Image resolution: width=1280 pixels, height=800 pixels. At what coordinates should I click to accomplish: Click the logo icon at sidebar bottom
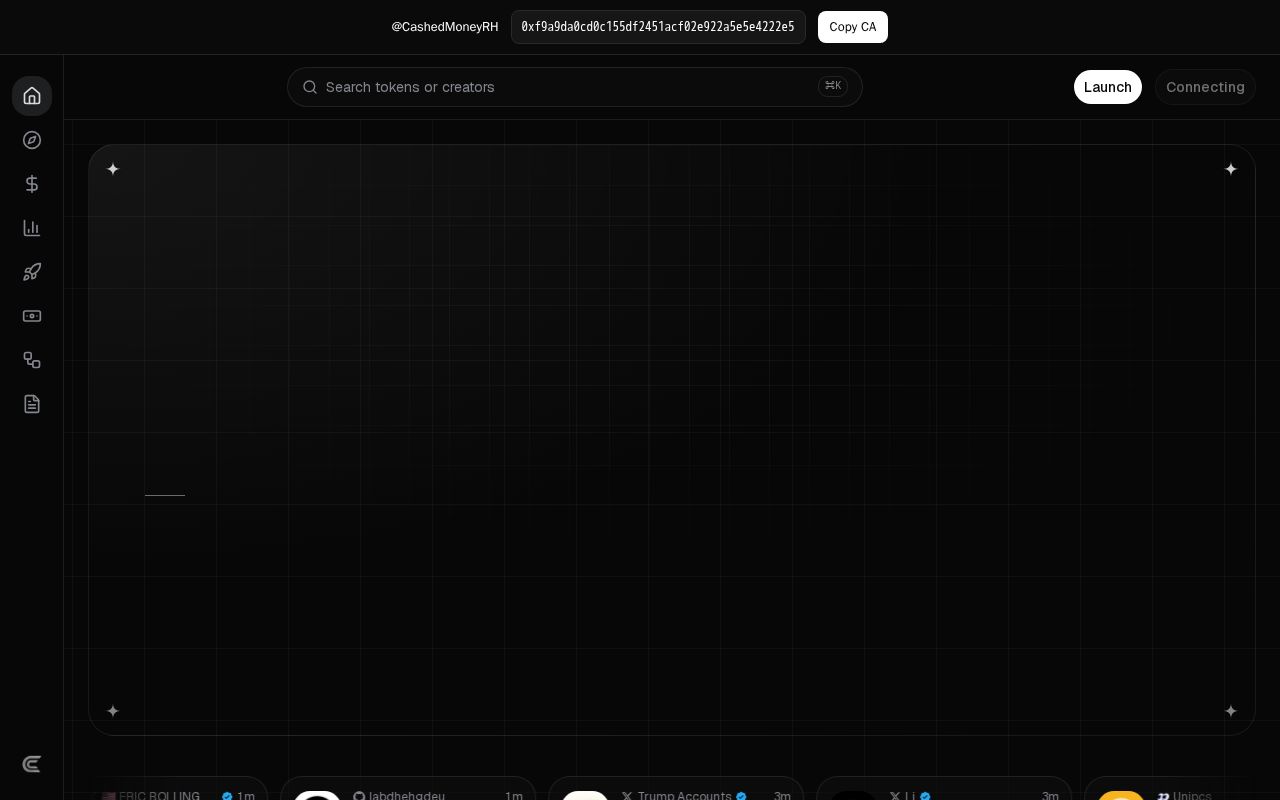pos(32,764)
